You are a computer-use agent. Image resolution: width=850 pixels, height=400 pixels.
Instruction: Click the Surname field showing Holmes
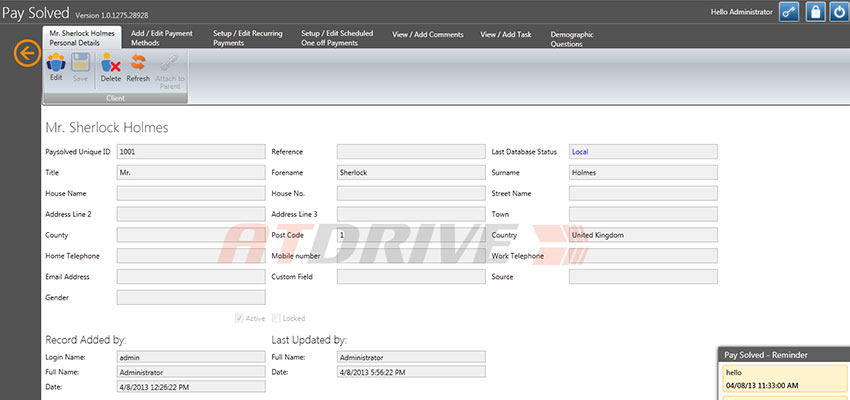(x=643, y=172)
